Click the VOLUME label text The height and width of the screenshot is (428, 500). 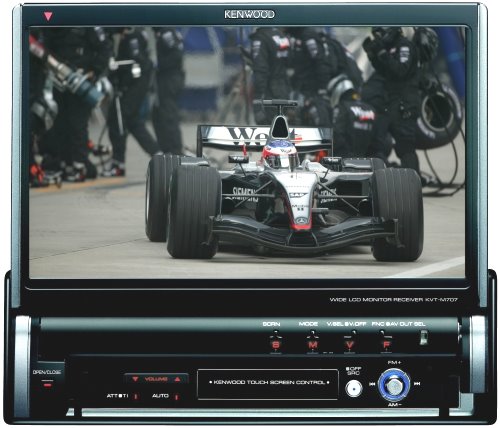tap(156, 379)
